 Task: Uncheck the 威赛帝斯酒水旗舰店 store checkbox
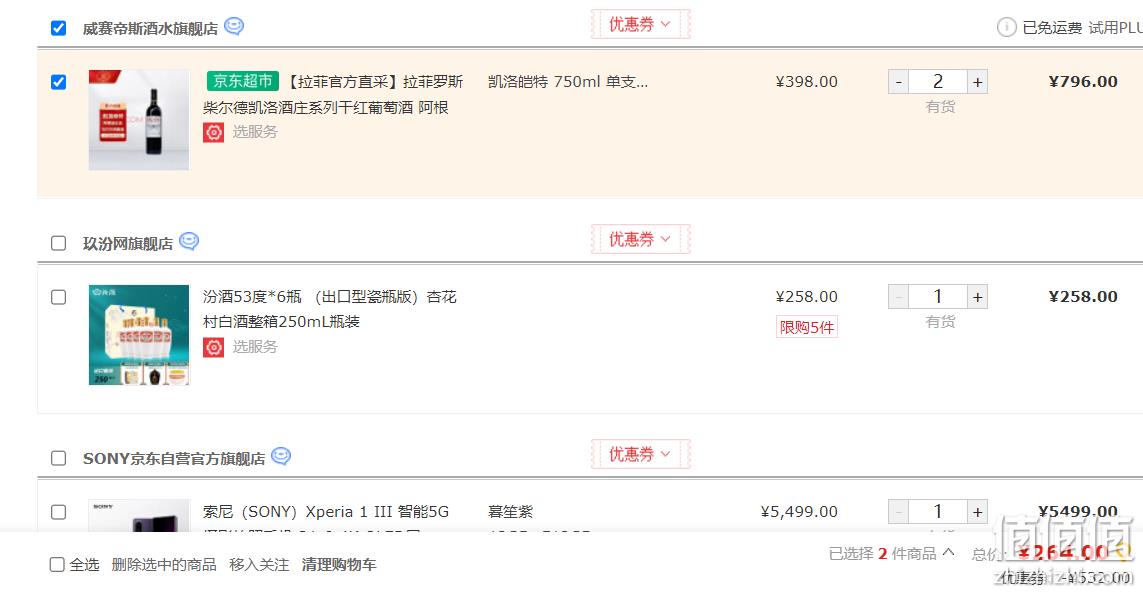tap(58, 28)
